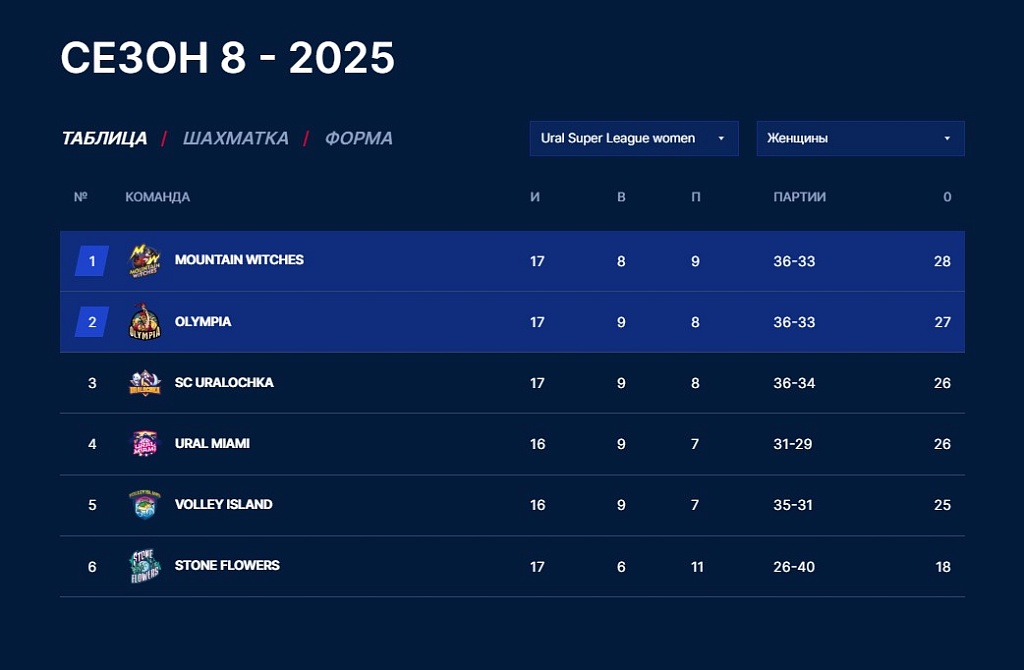
Task: Select the Ural Miami team logo
Action: click(144, 443)
